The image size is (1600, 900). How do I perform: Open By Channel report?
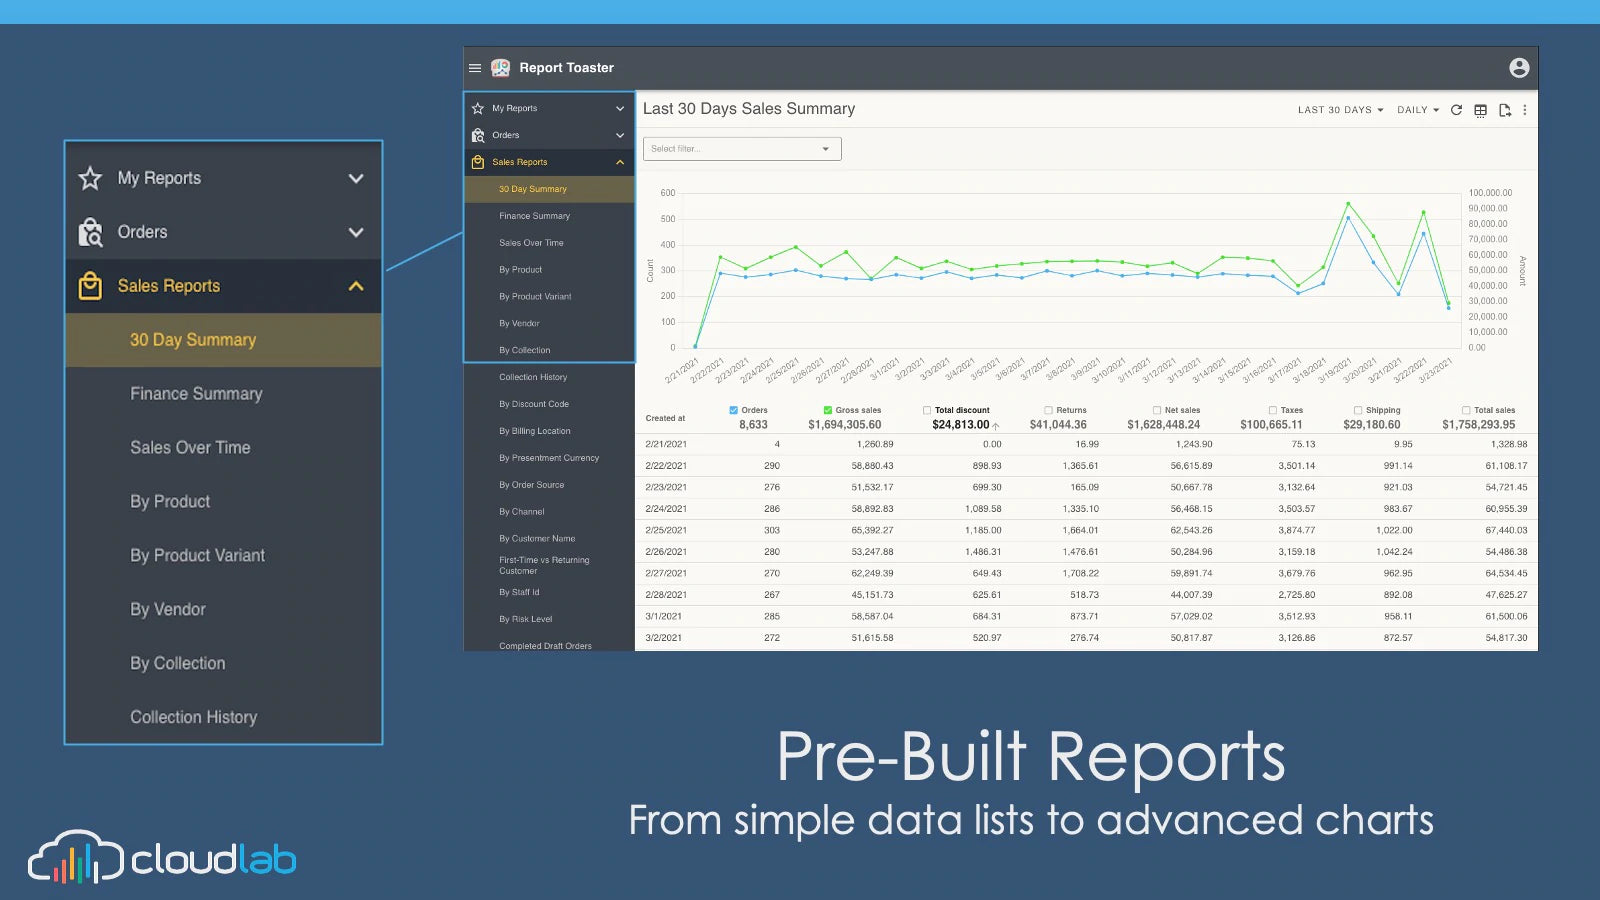tap(549, 512)
